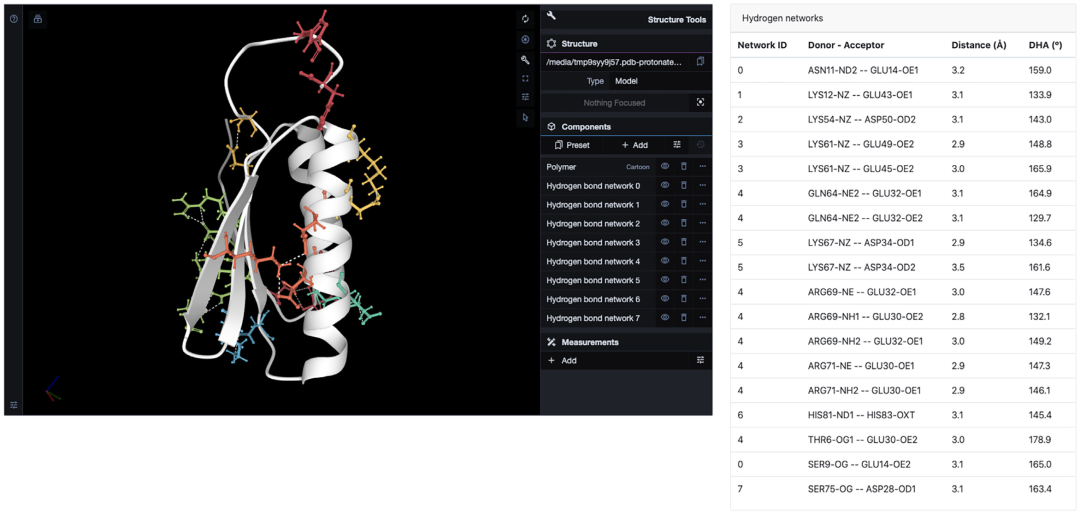Toggle selection mode cursor icon

pyautogui.click(x=526, y=117)
